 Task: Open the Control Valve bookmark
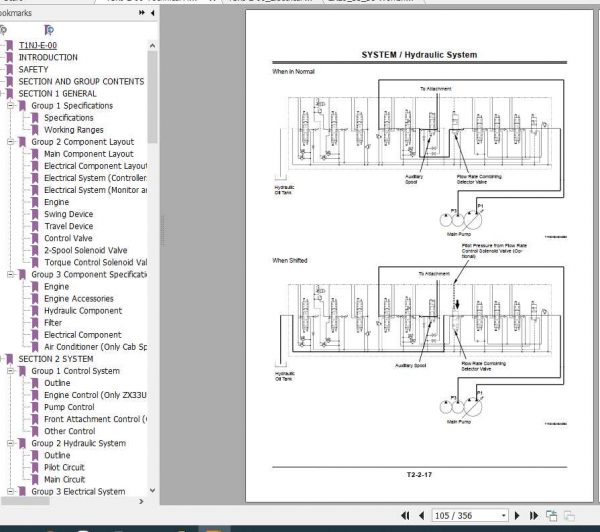coord(68,238)
